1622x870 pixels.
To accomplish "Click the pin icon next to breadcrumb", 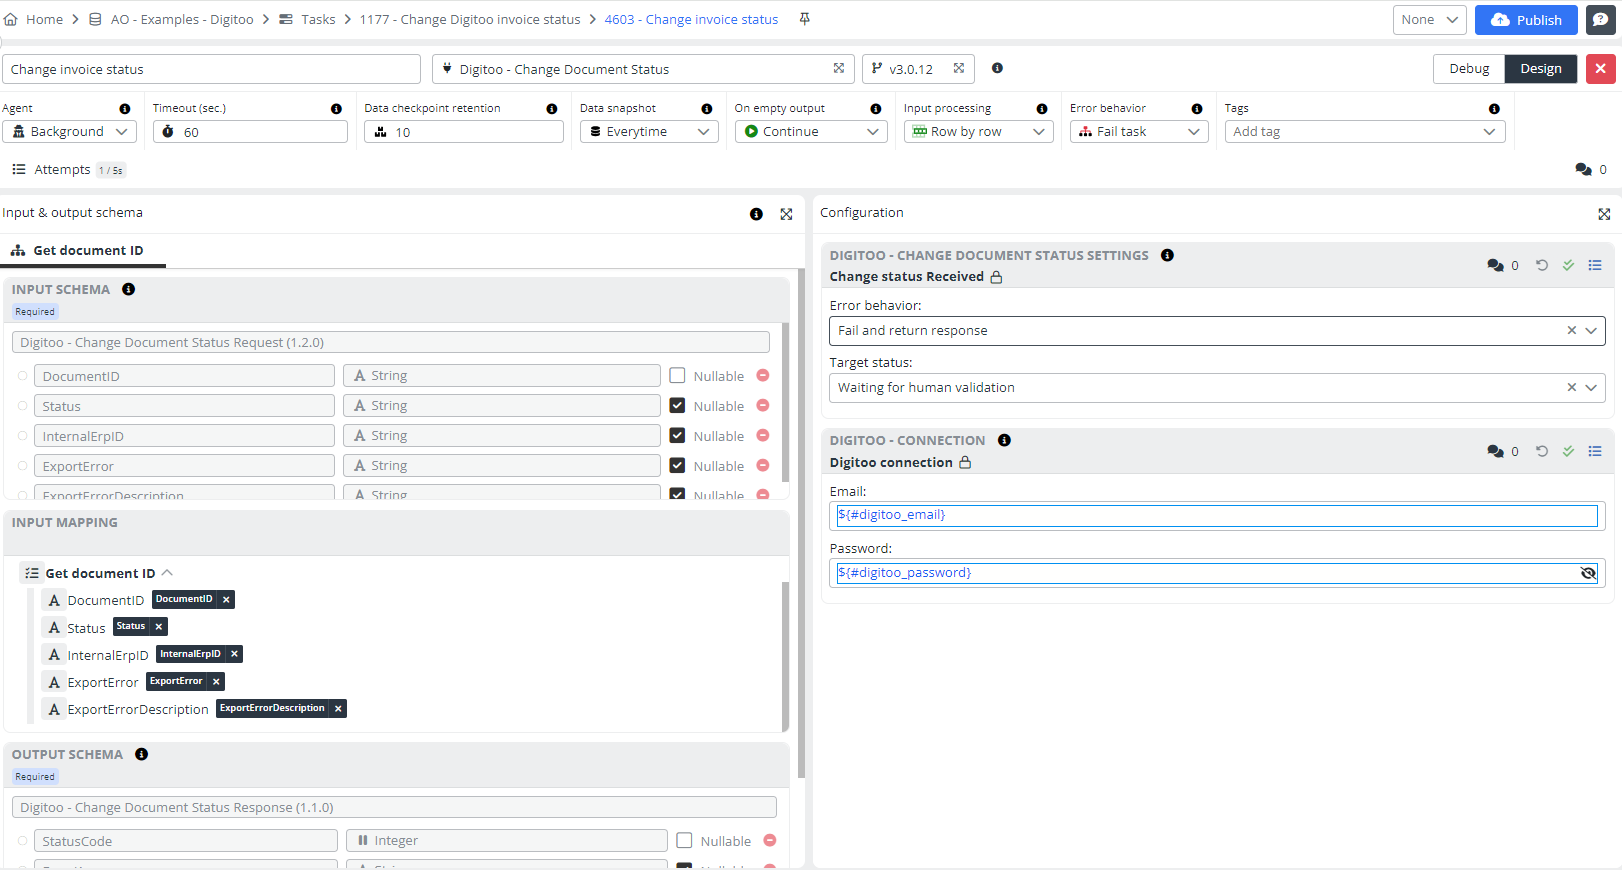I will coord(804,19).
